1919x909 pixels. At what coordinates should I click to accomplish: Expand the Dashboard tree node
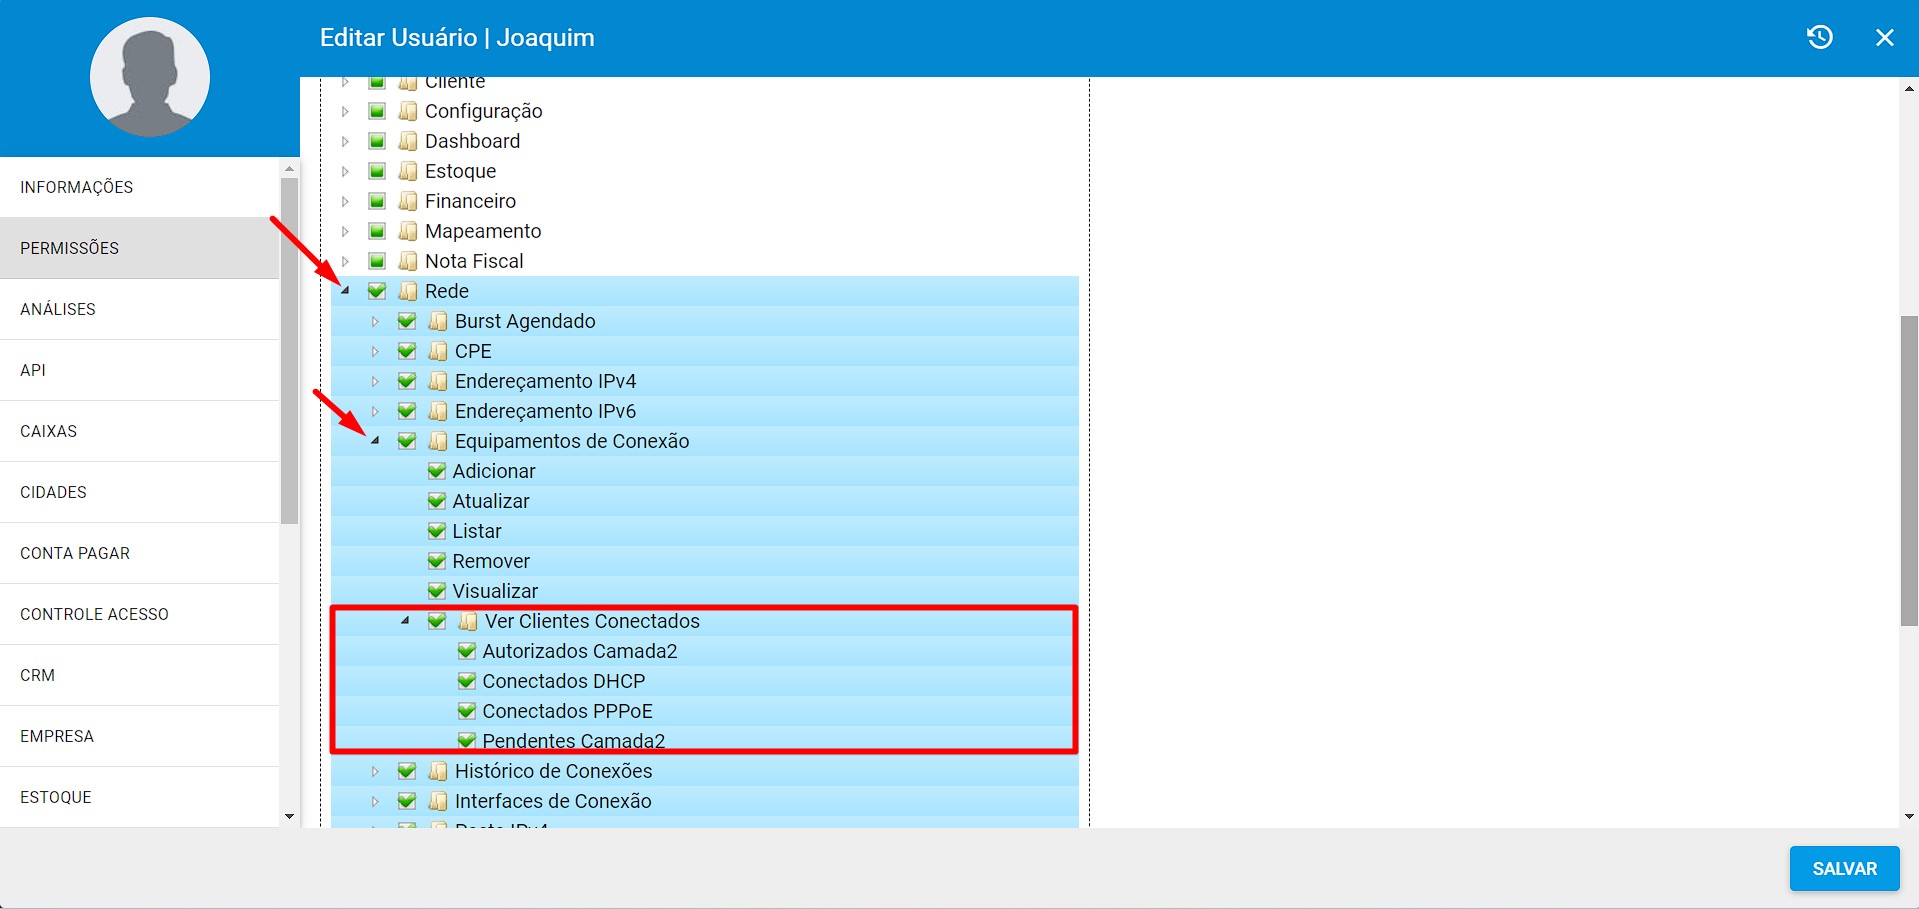tap(345, 141)
